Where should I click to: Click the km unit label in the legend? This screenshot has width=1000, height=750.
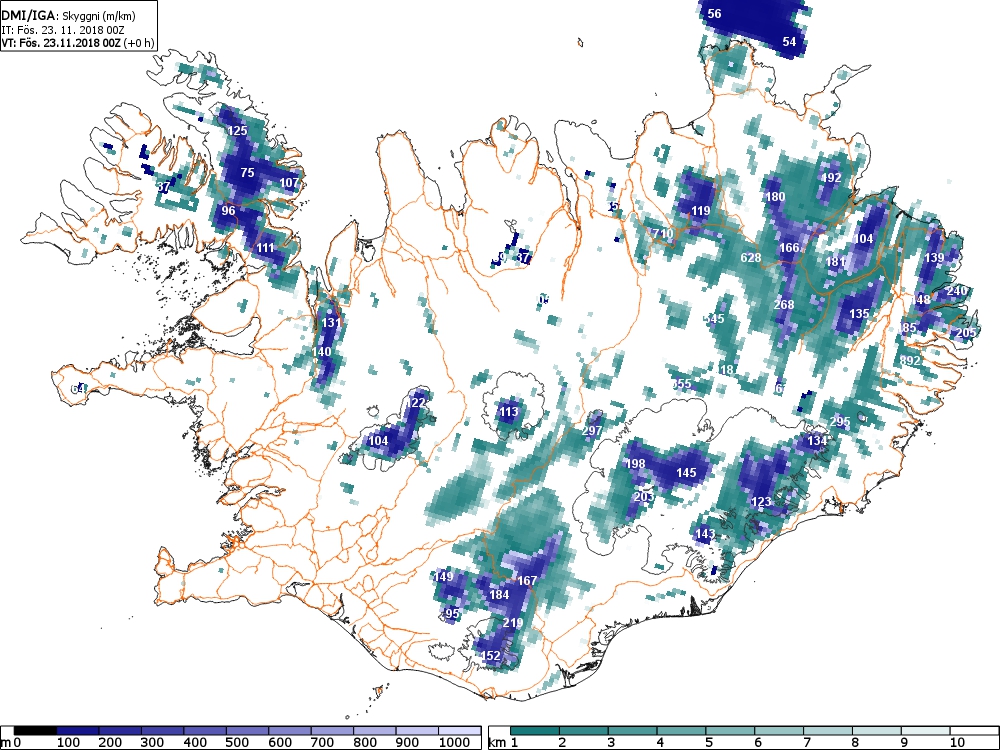[497, 742]
